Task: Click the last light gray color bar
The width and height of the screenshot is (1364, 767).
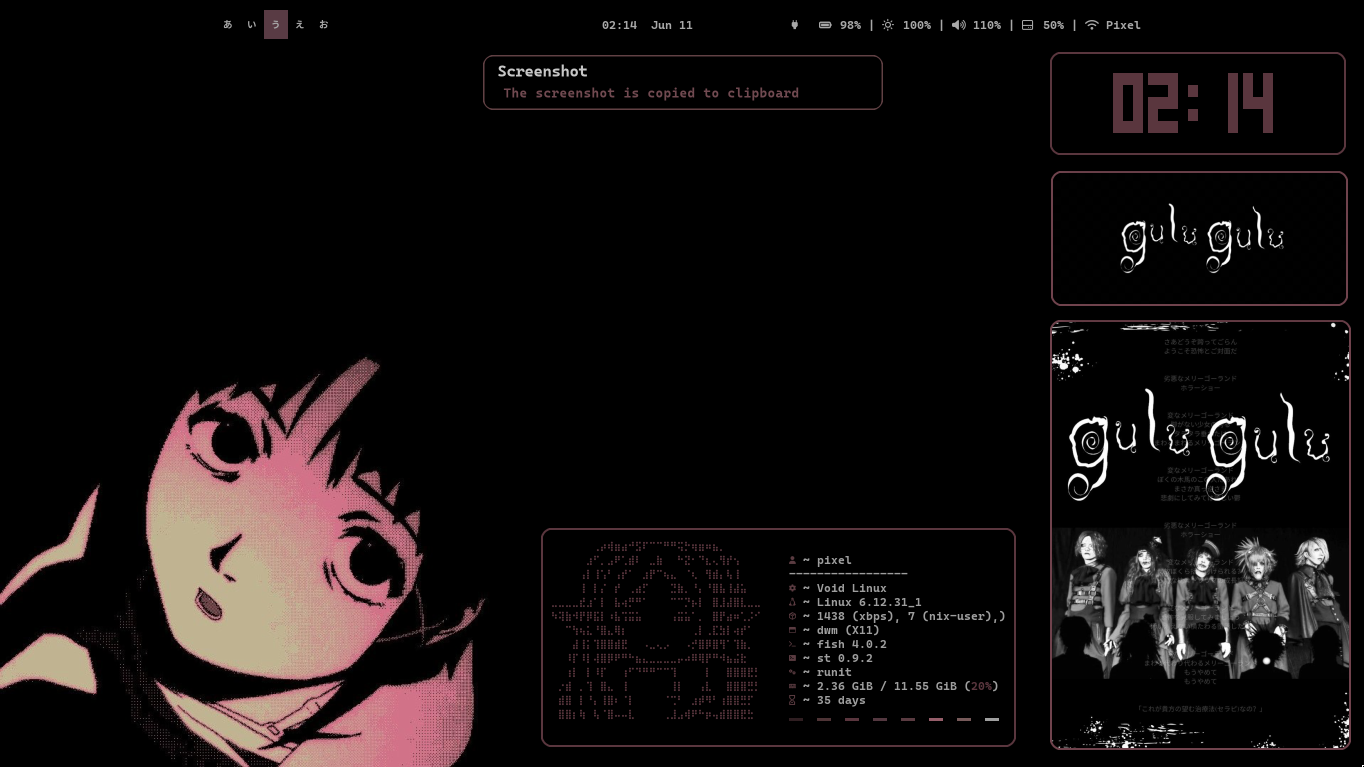Action: coord(992,719)
